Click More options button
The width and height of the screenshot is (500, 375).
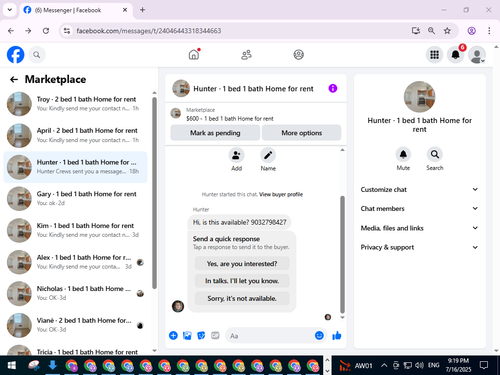(301, 133)
